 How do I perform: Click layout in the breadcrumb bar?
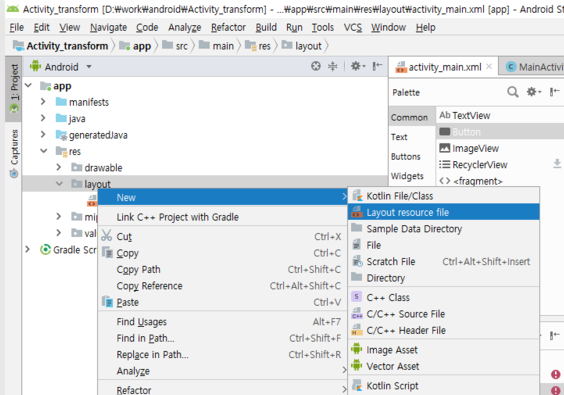(302, 46)
